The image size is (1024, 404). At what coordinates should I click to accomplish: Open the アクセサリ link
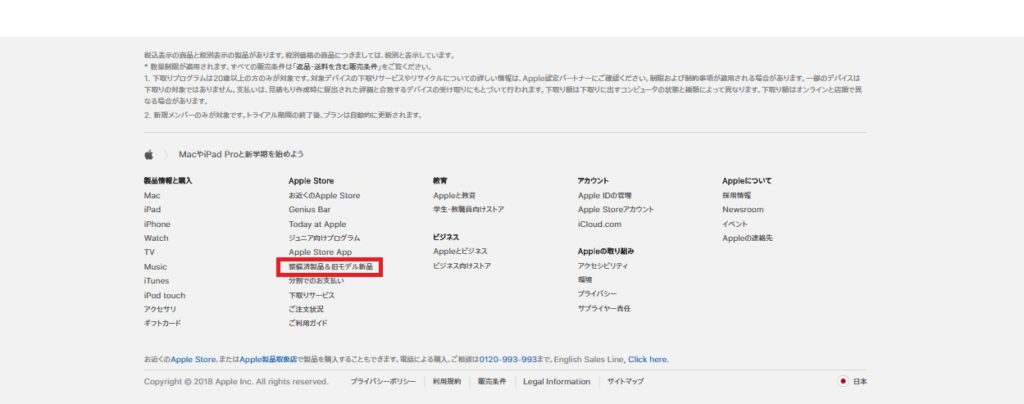(x=160, y=309)
